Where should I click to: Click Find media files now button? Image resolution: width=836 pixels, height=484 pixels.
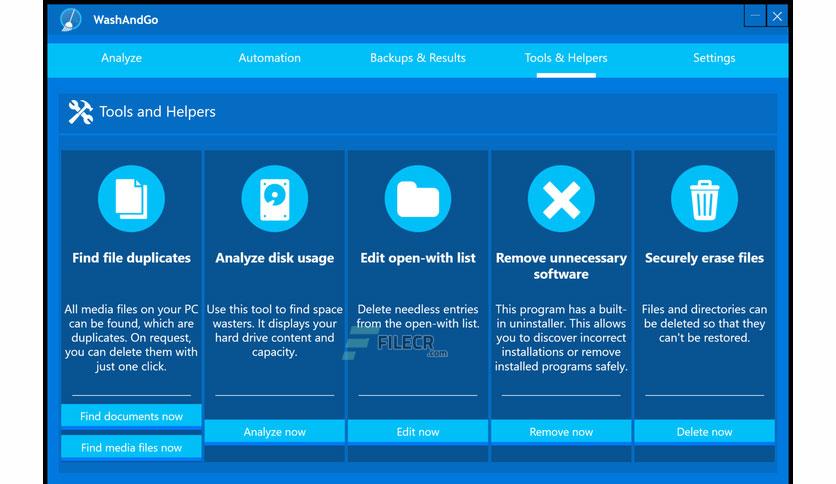131,447
